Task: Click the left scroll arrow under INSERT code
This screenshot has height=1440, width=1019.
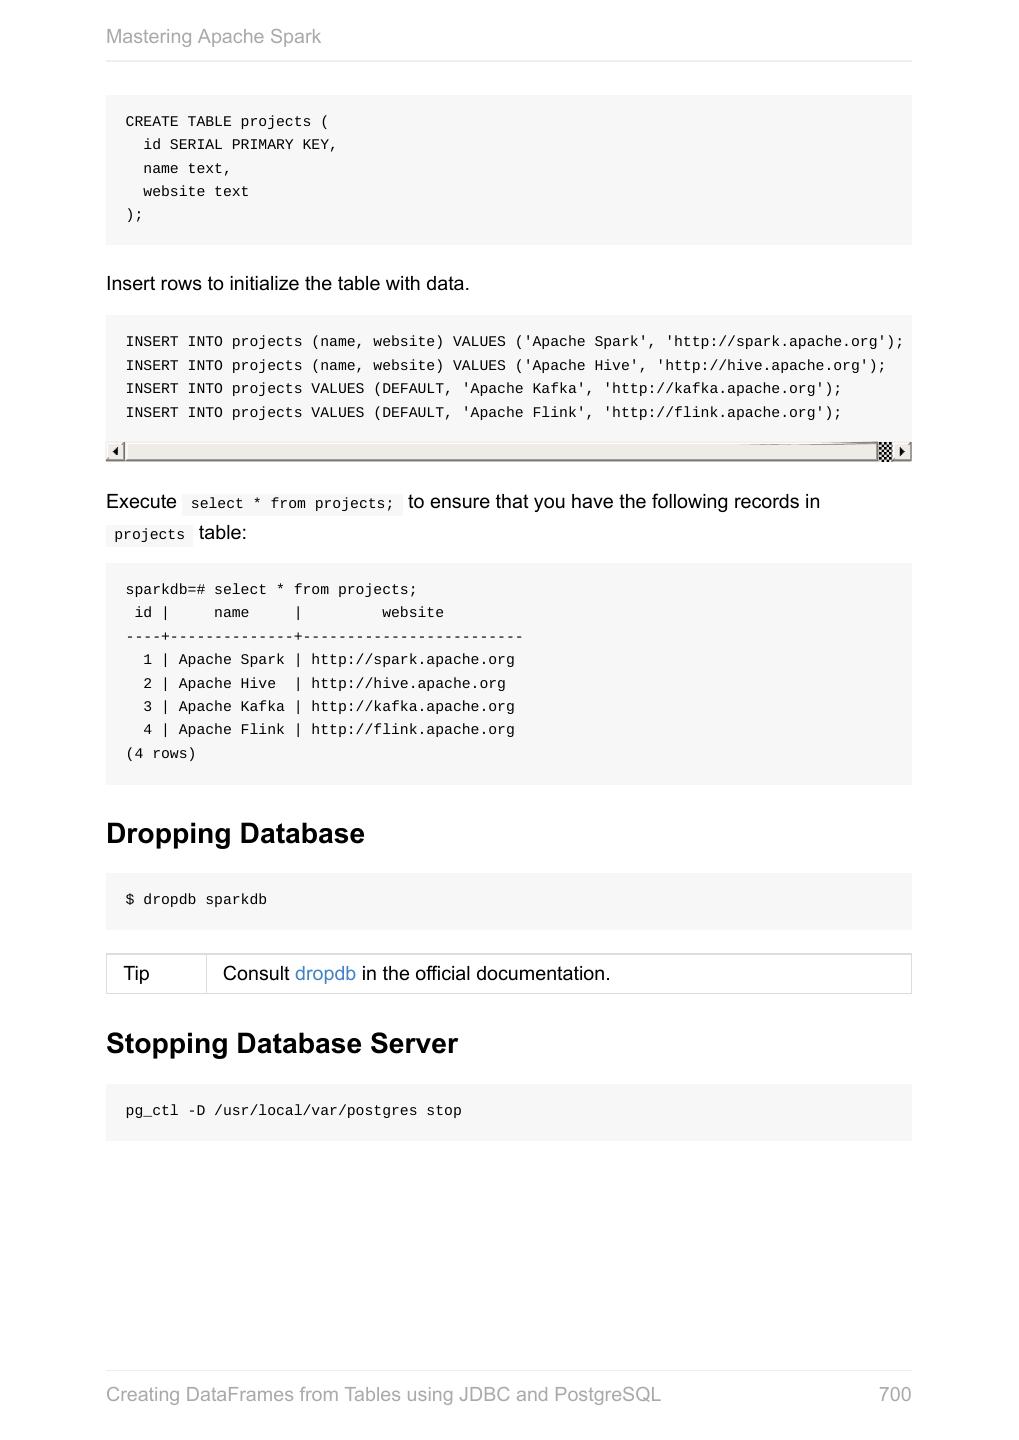Action: pyautogui.click(x=116, y=452)
